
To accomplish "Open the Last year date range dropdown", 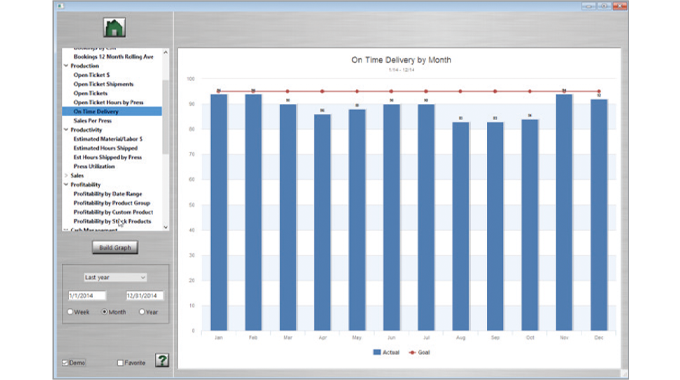I will click(115, 277).
